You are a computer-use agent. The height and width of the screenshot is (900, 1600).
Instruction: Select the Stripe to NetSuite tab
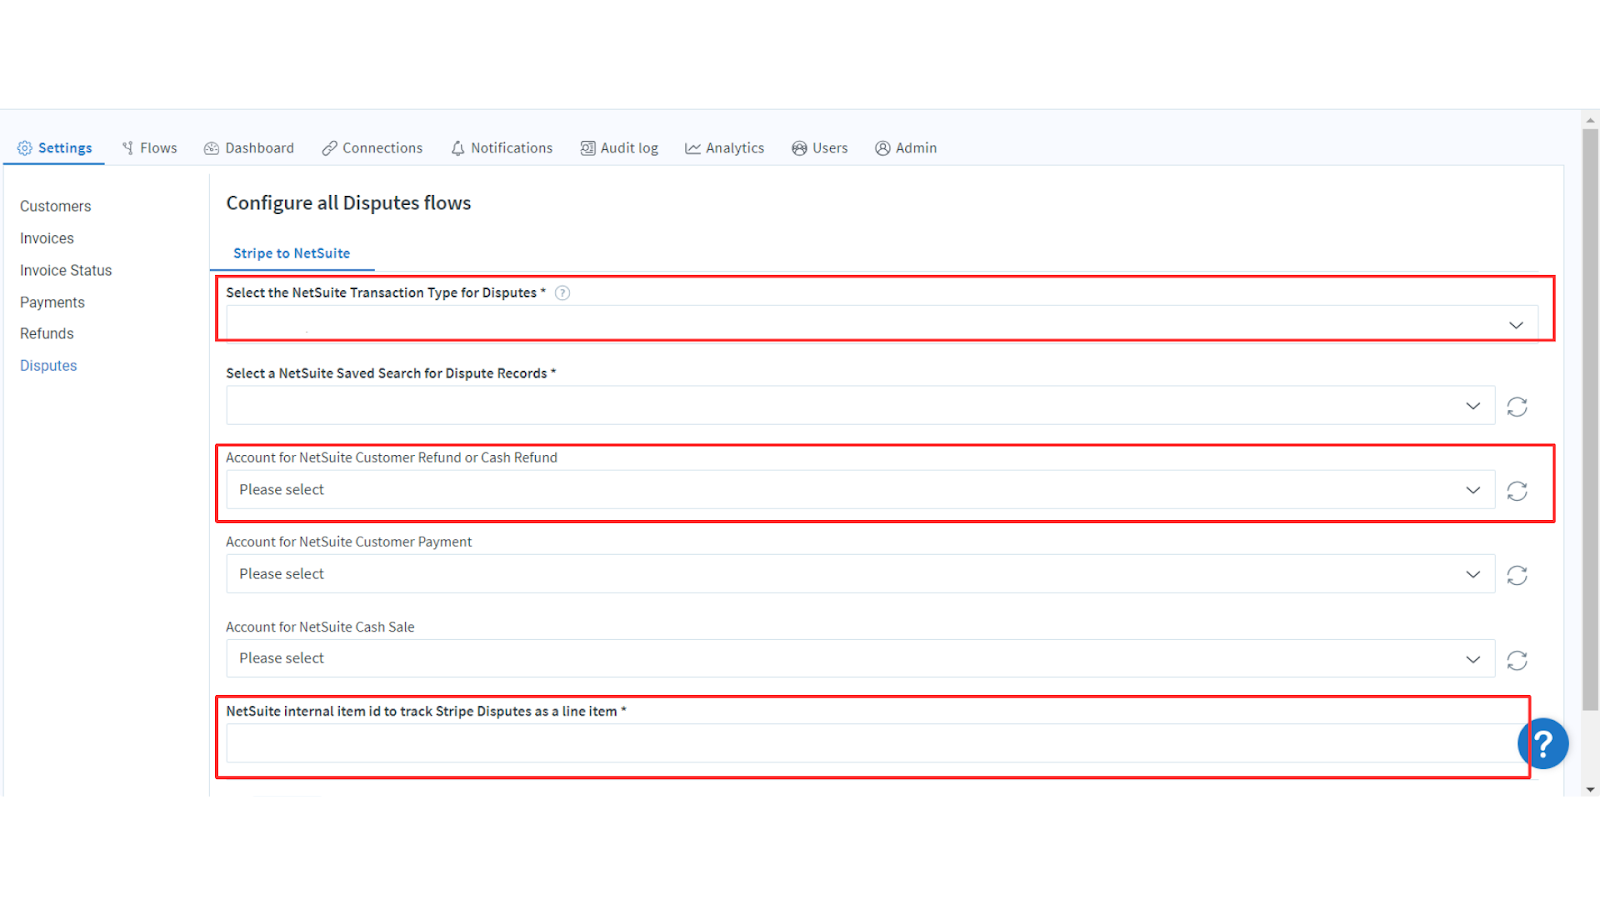(x=292, y=254)
